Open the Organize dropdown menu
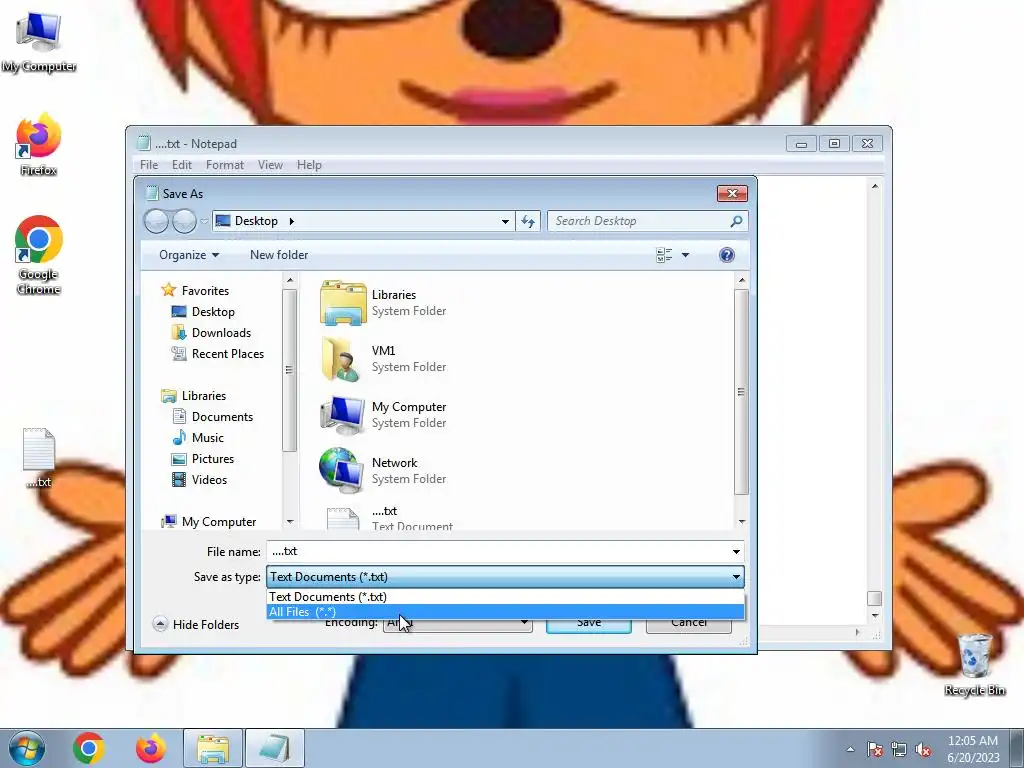This screenshot has height=768, width=1024. pos(189,255)
